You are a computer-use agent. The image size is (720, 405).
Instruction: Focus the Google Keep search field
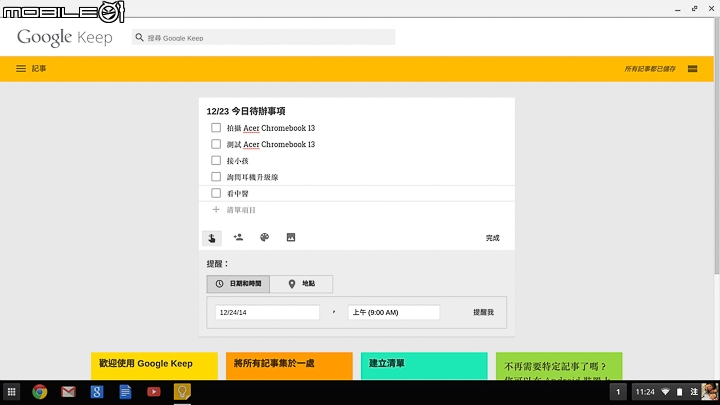point(263,37)
